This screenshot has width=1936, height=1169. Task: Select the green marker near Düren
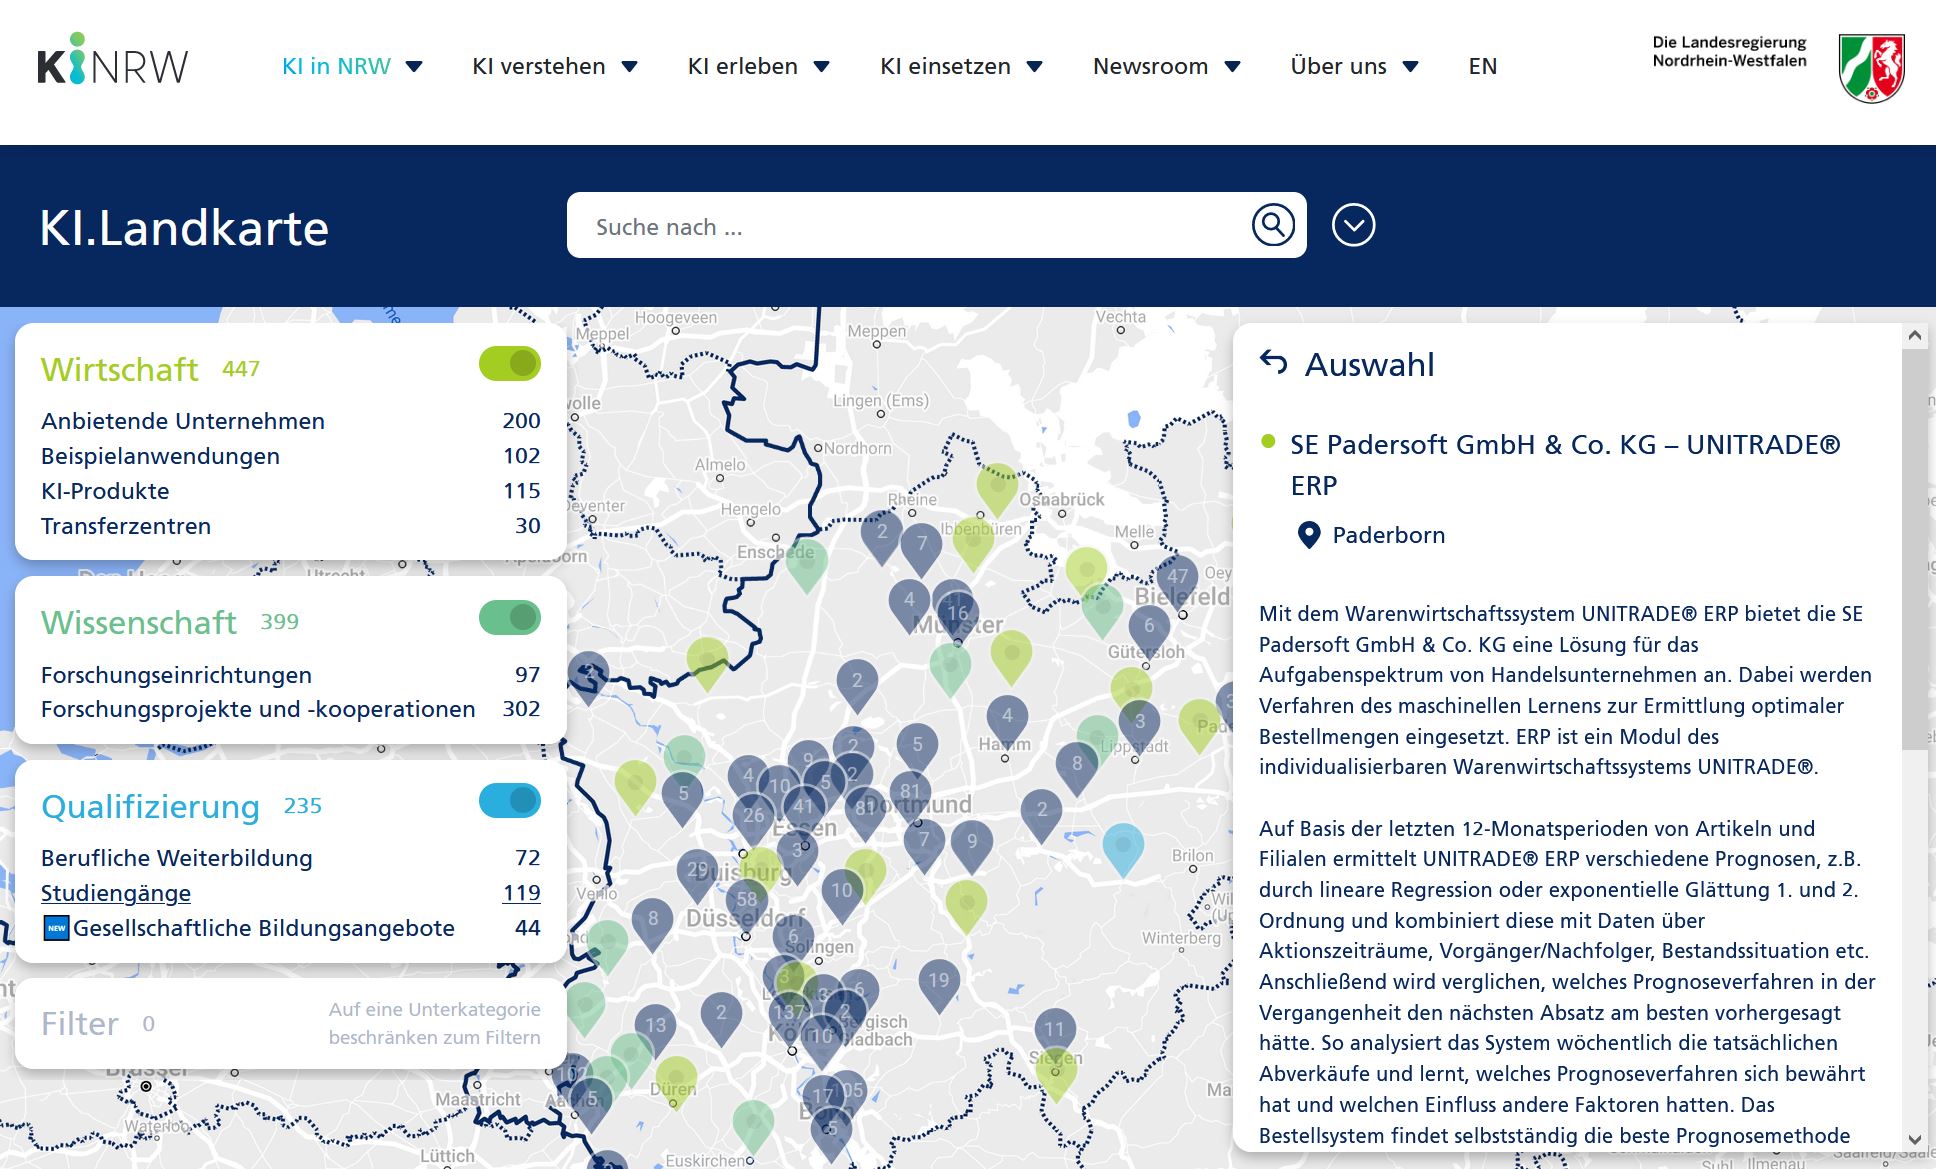pos(676,1080)
